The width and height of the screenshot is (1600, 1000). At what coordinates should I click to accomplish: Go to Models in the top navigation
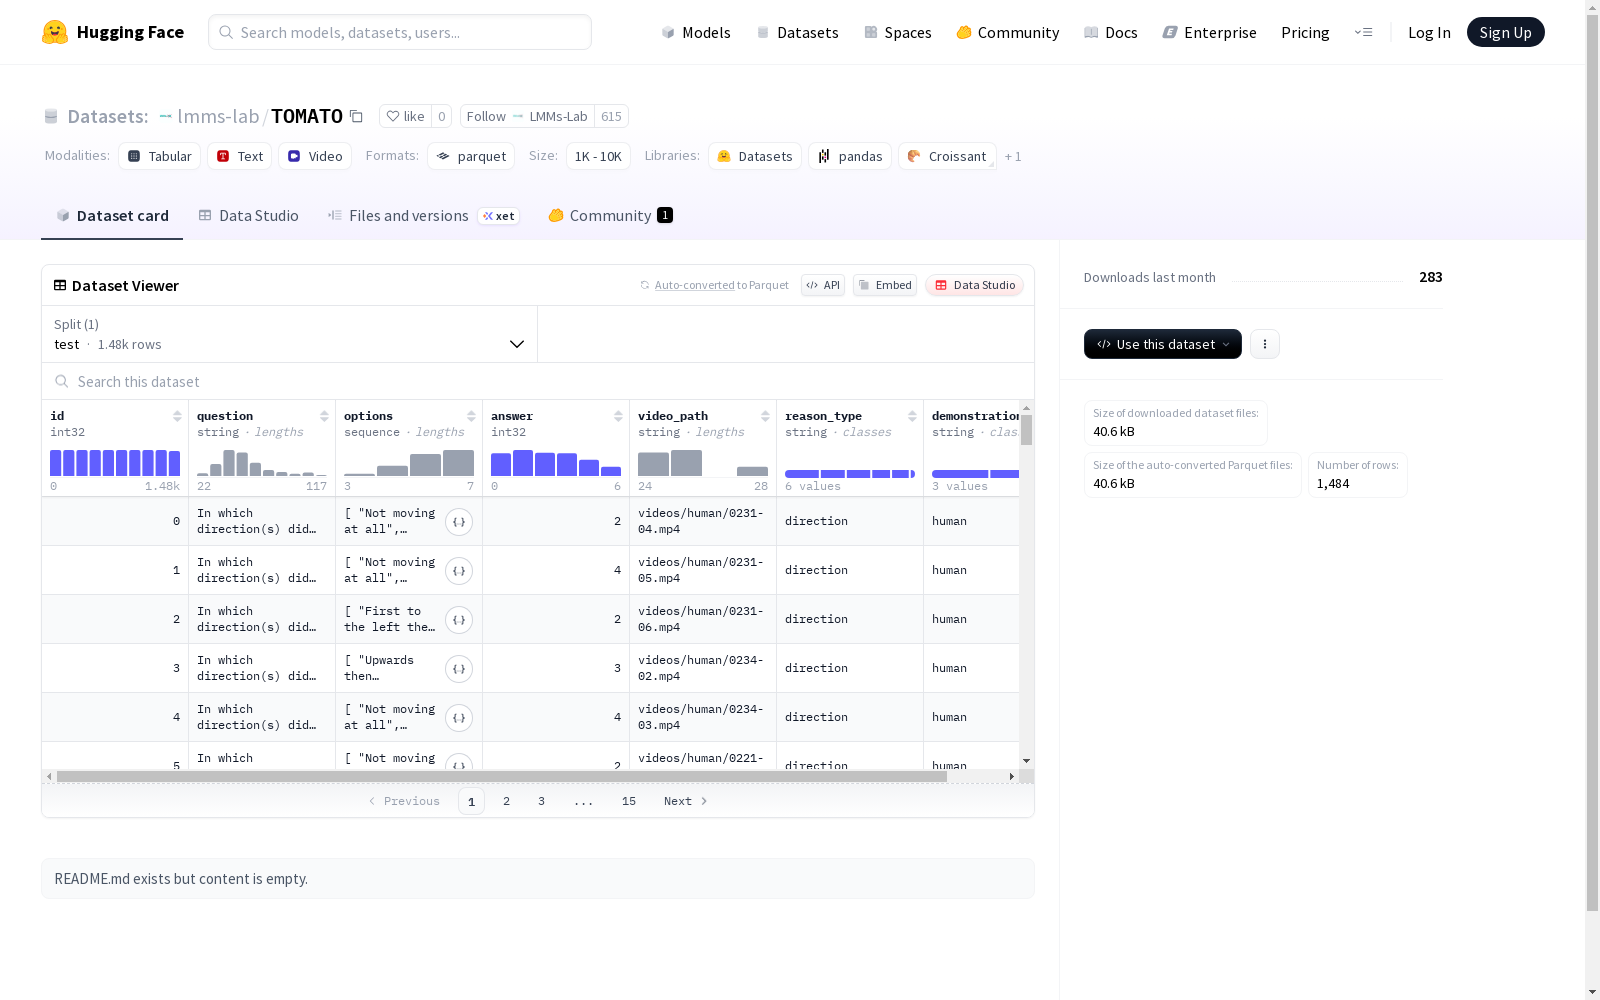[x=696, y=32]
